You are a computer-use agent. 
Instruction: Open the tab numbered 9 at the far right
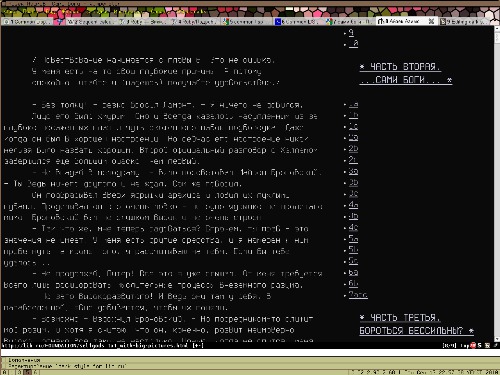[464, 22]
